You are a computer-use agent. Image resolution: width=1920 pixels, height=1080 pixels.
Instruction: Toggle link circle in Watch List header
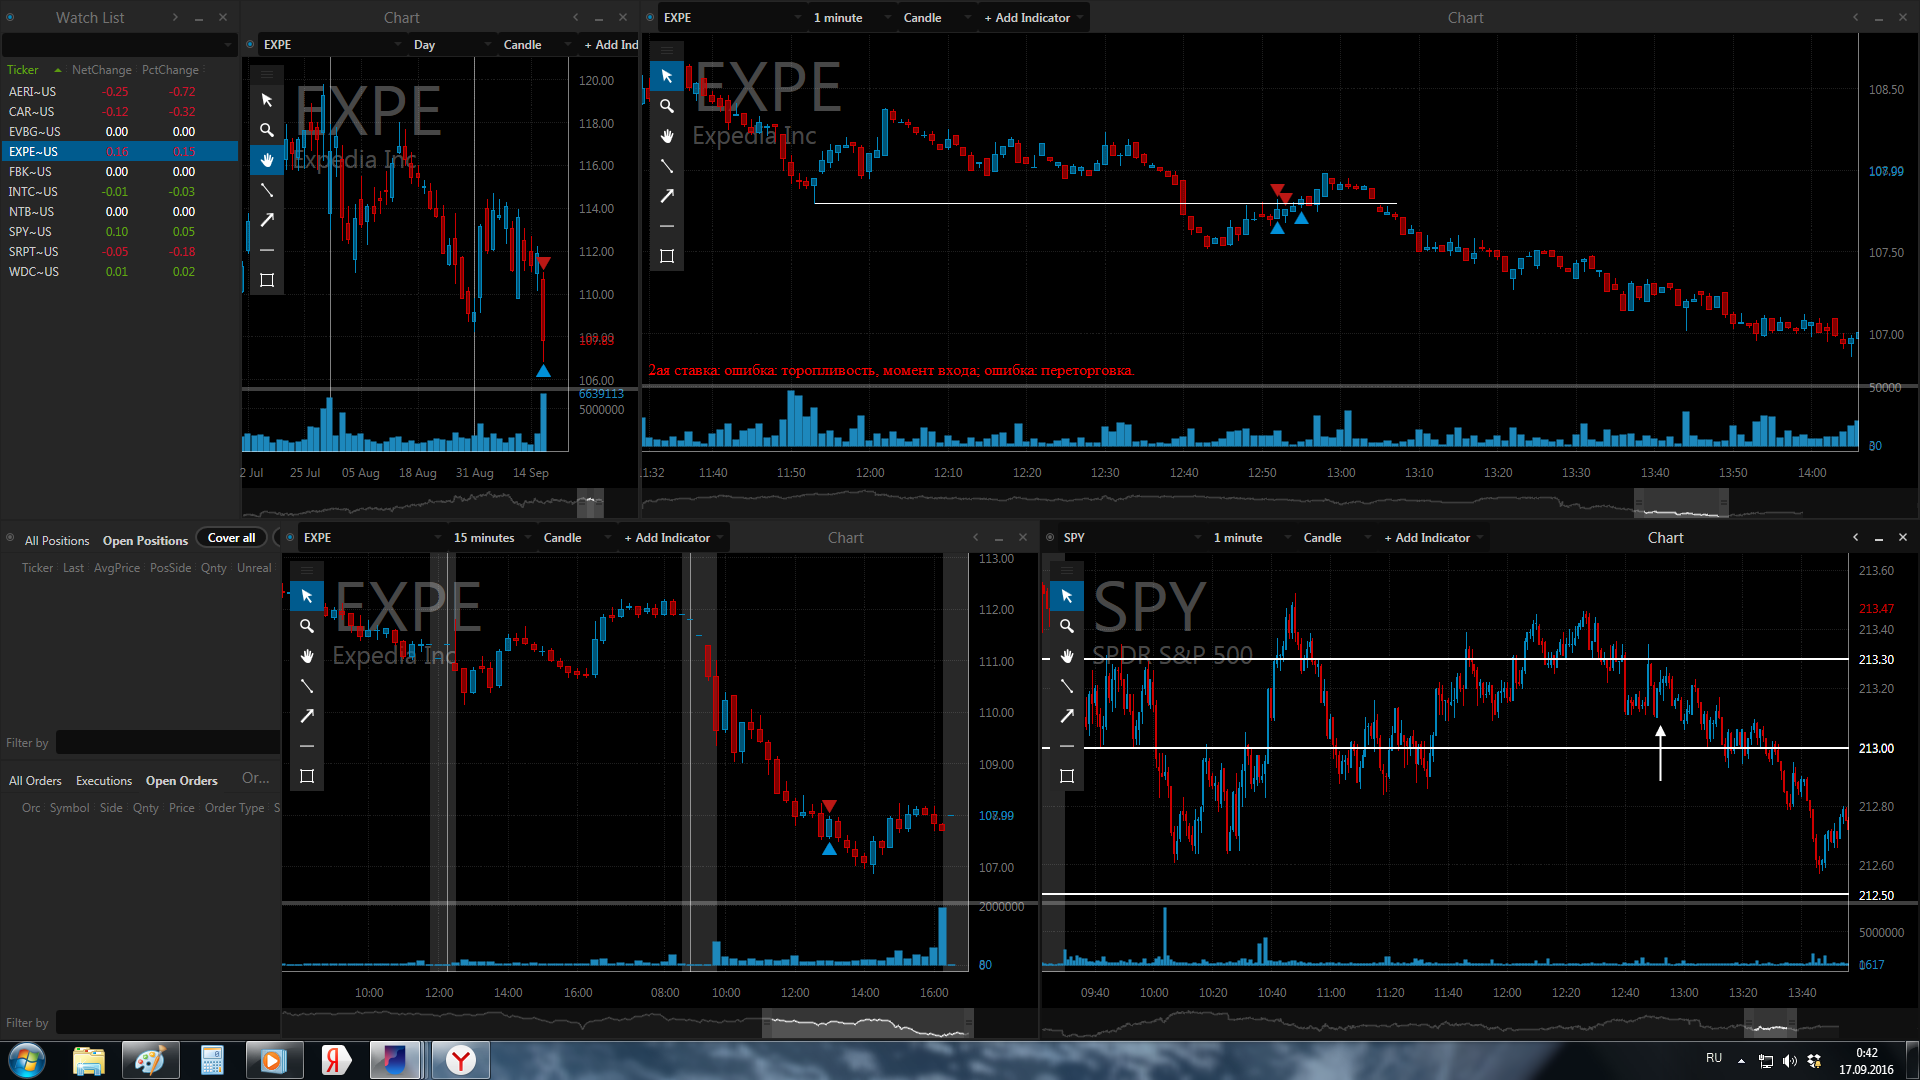coord(10,17)
